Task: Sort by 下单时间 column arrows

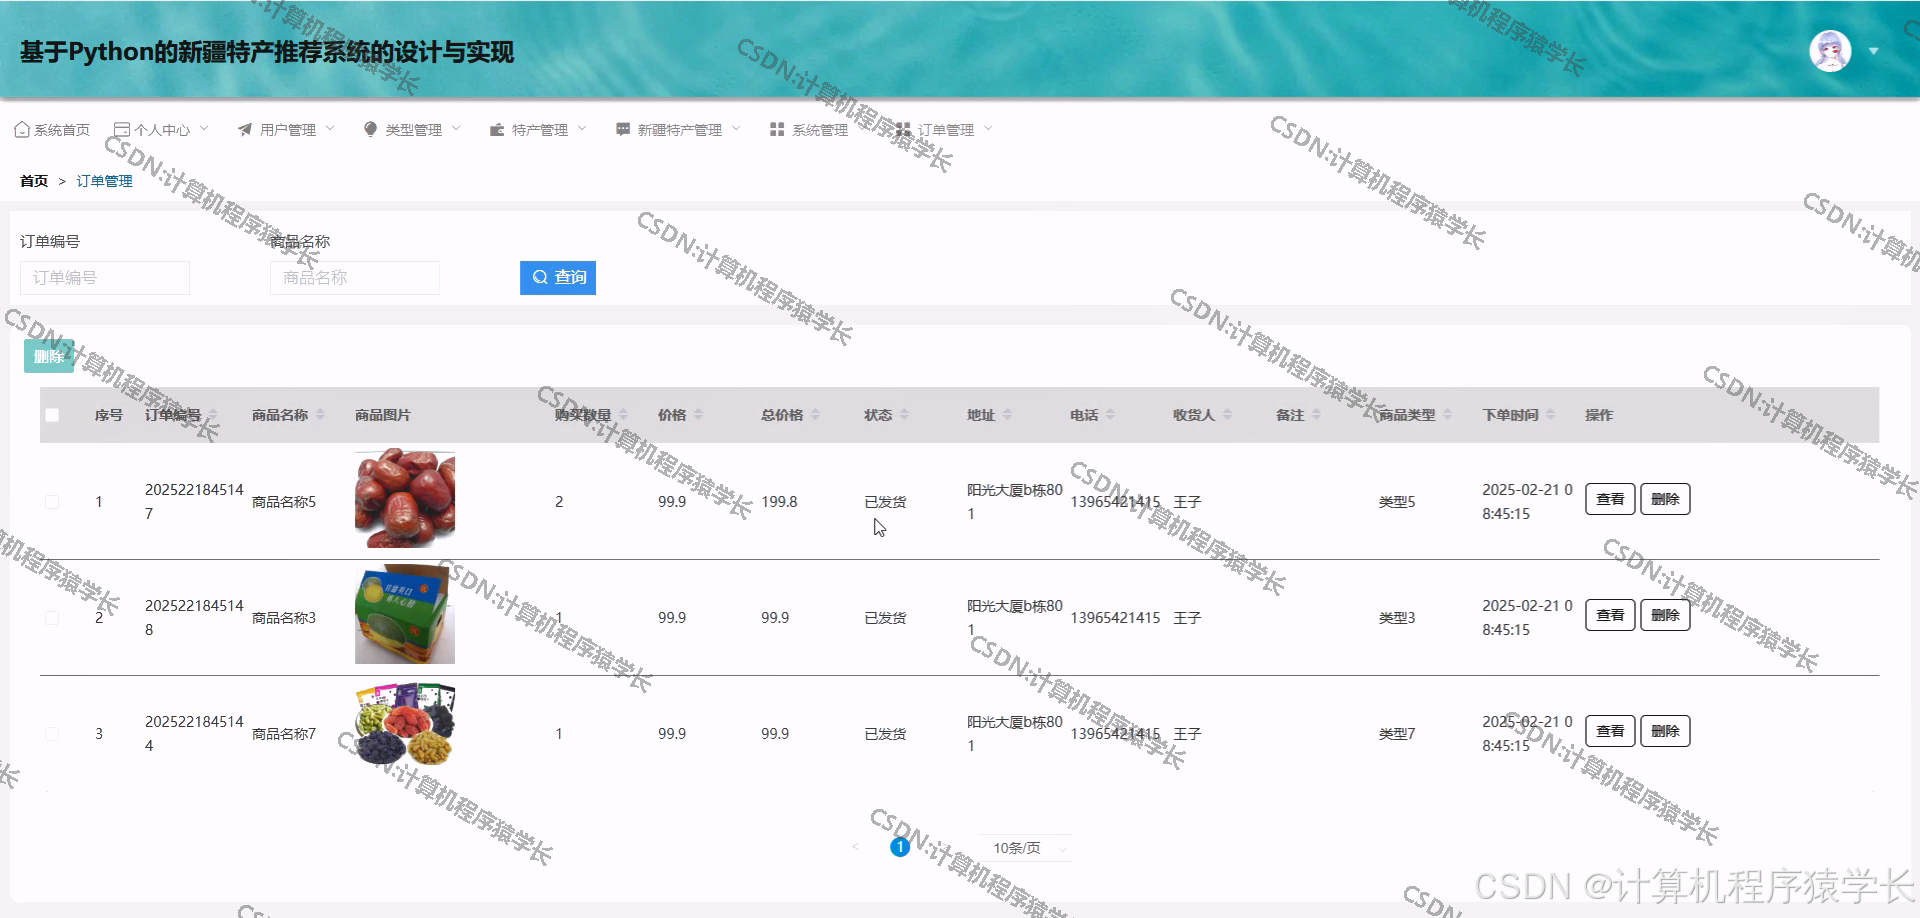Action: (x=1550, y=415)
